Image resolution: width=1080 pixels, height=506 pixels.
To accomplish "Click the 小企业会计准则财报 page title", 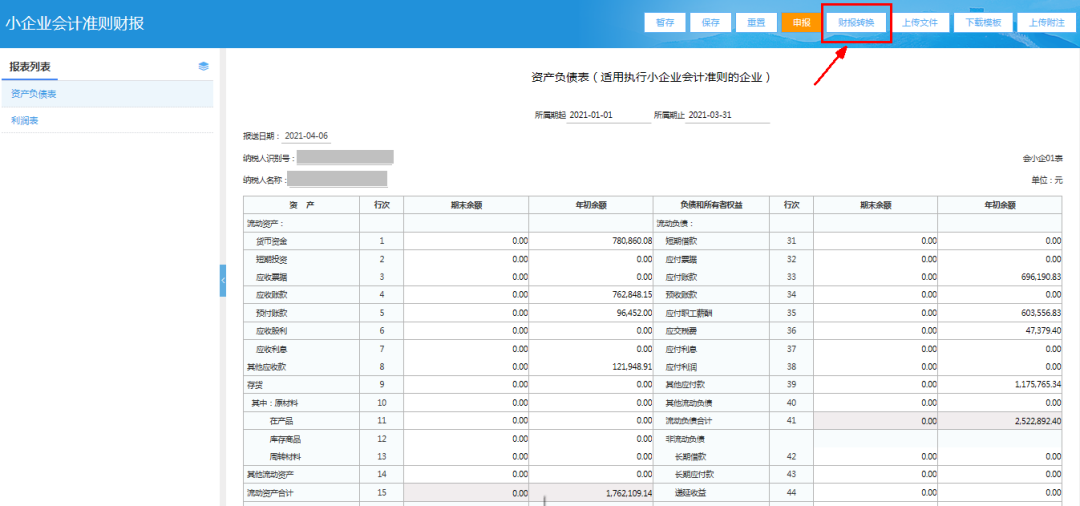I will coord(75,23).
